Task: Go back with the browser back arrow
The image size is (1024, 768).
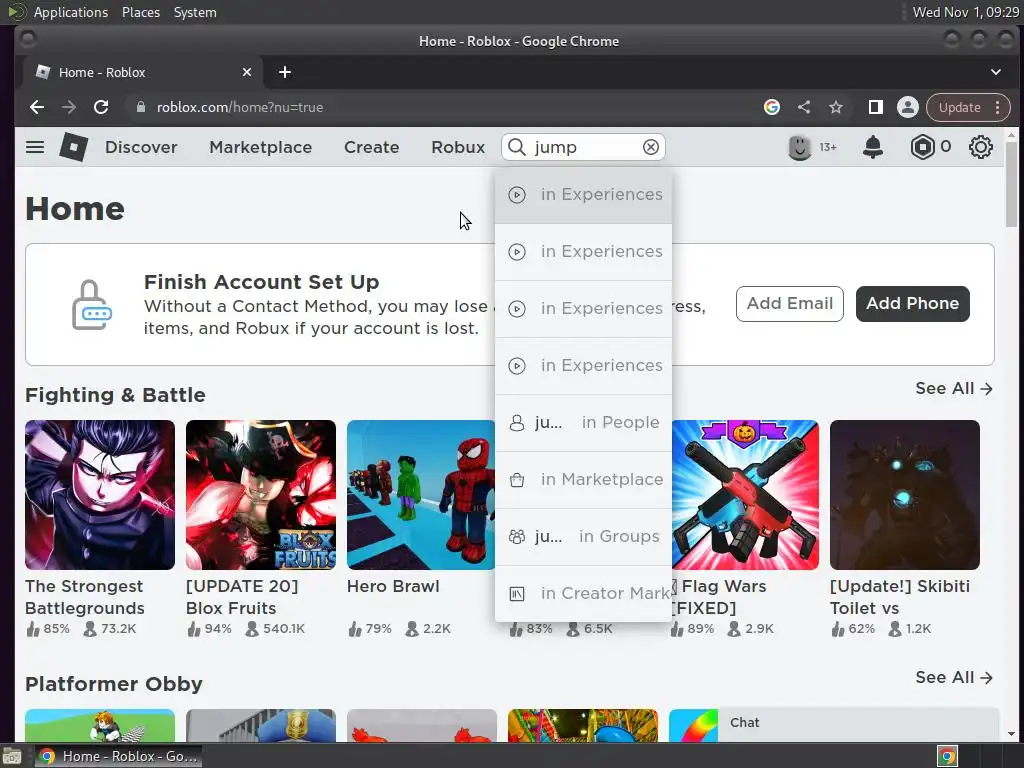Action: click(37, 107)
